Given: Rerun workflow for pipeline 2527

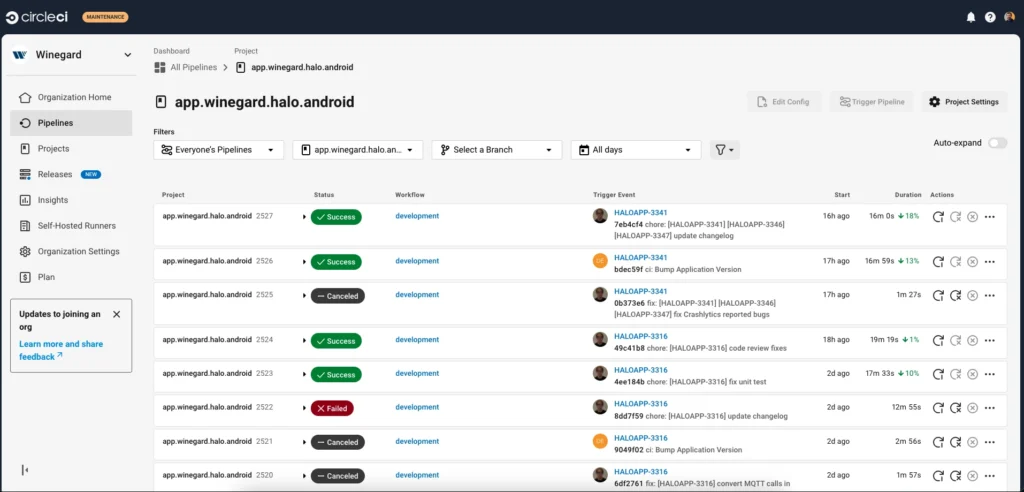Looking at the screenshot, I should coord(938,217).
